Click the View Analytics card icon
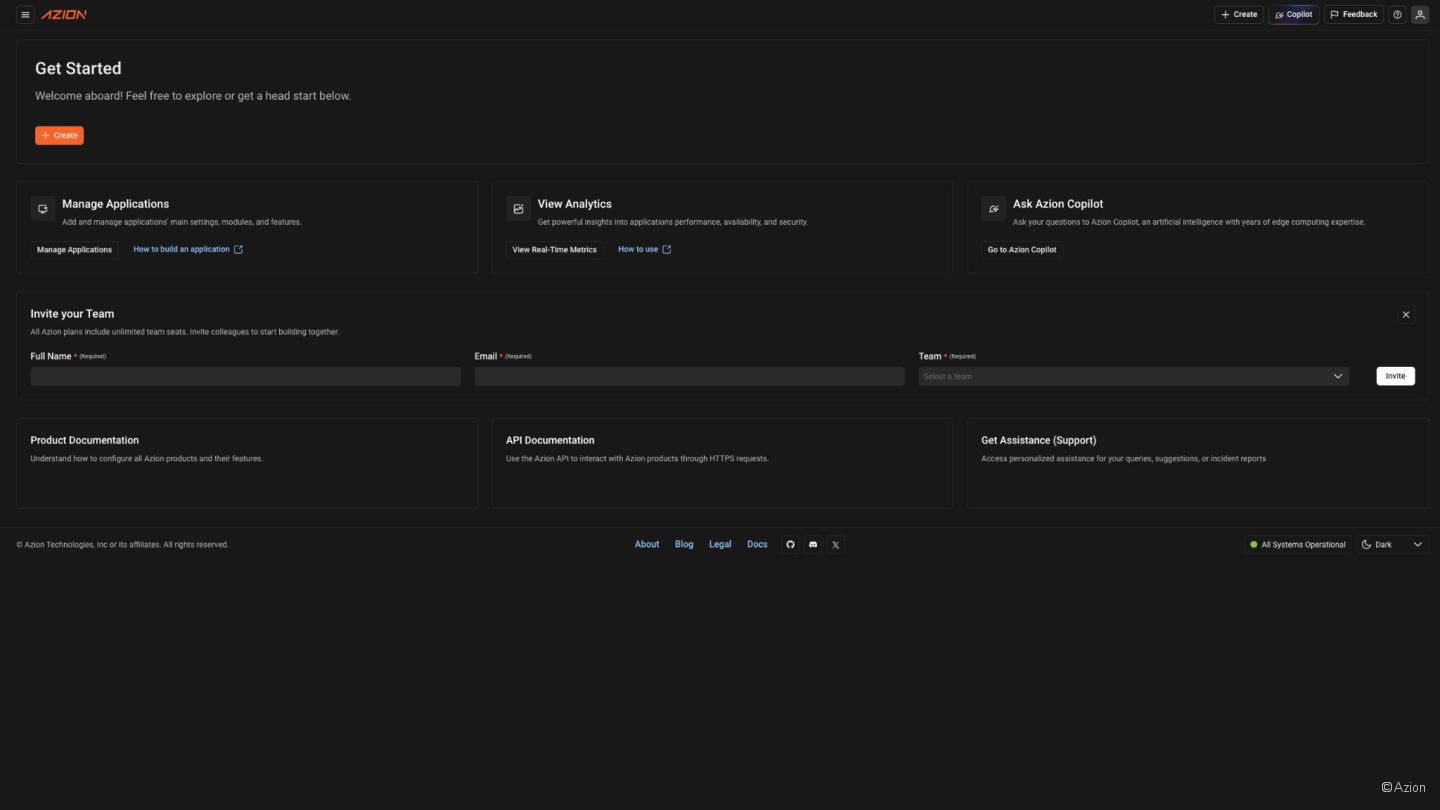This screenshot has height=810, width=1440. pos(518,209)
